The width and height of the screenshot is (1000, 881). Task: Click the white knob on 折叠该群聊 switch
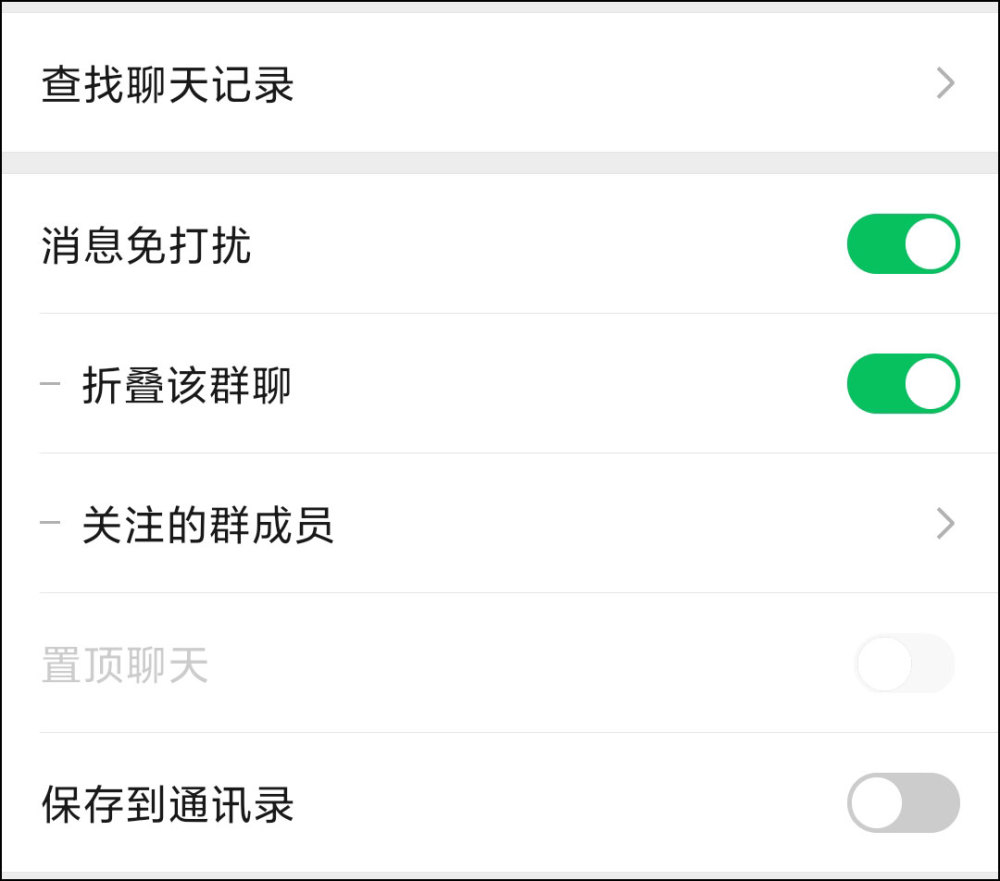[x=930, y=384]
